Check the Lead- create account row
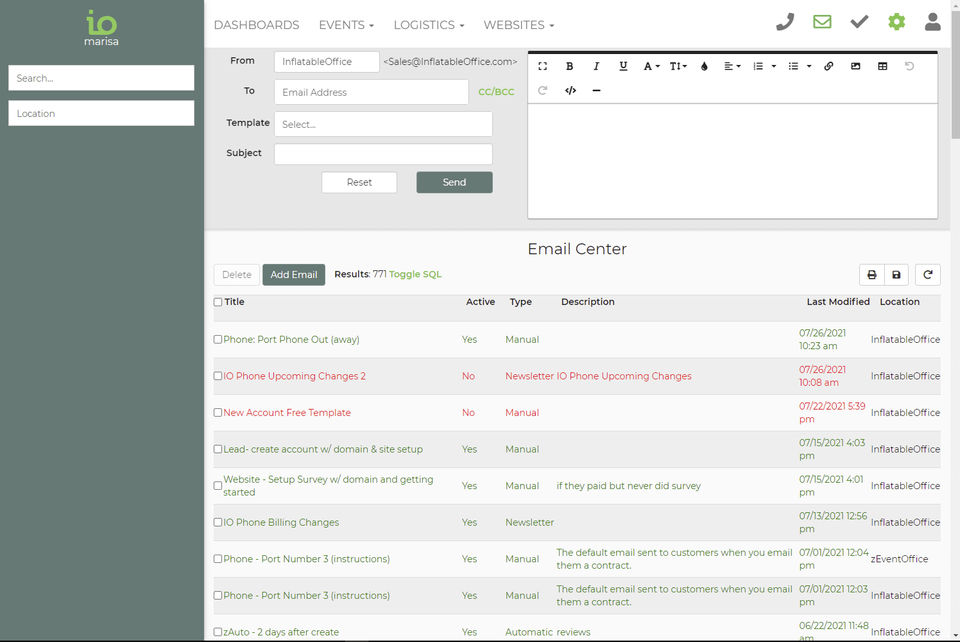960x642 pixels. point(218,449)
